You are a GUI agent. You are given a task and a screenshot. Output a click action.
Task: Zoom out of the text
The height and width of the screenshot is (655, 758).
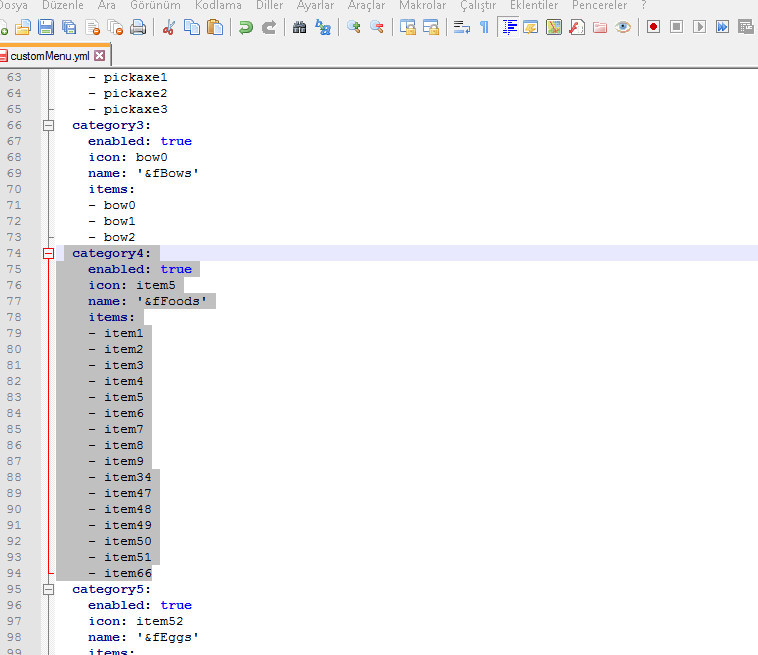pyautogui.click(x=377, y=27)
